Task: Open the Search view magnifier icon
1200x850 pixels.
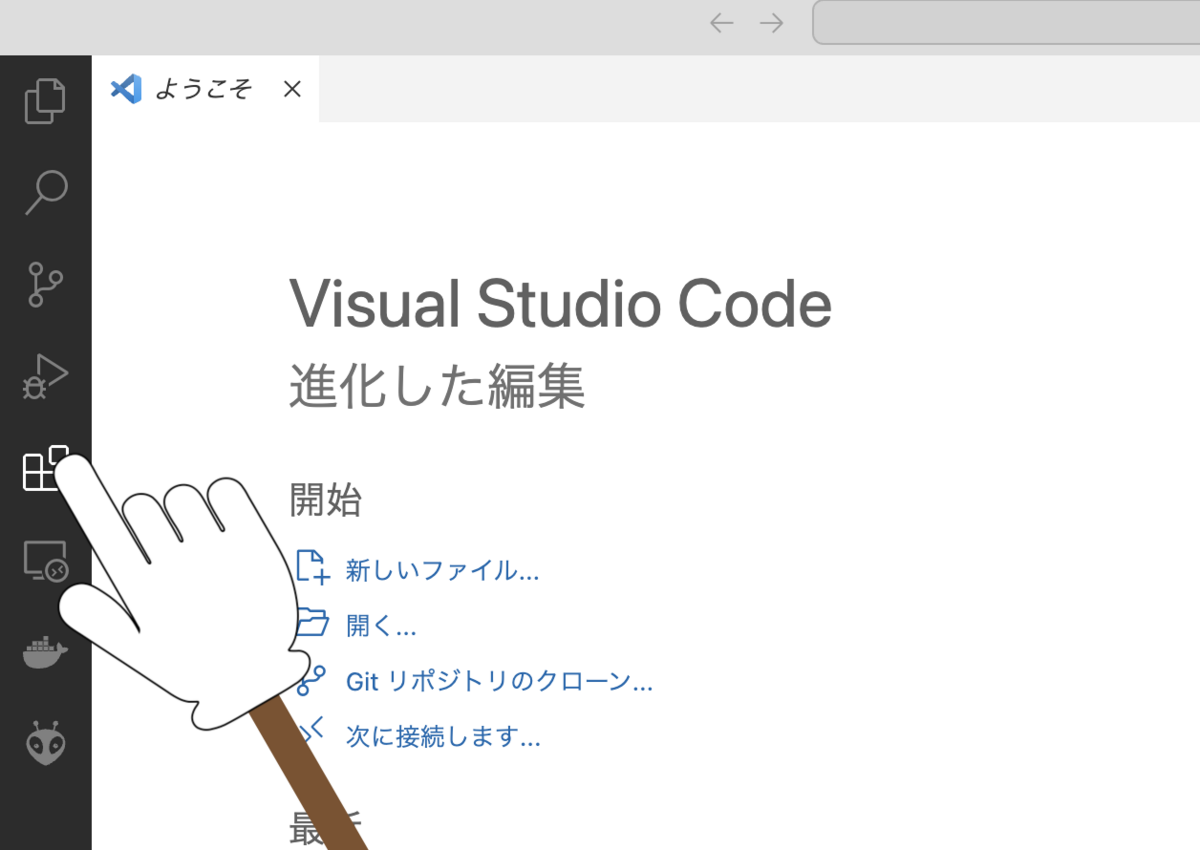Action: [45, 192]
